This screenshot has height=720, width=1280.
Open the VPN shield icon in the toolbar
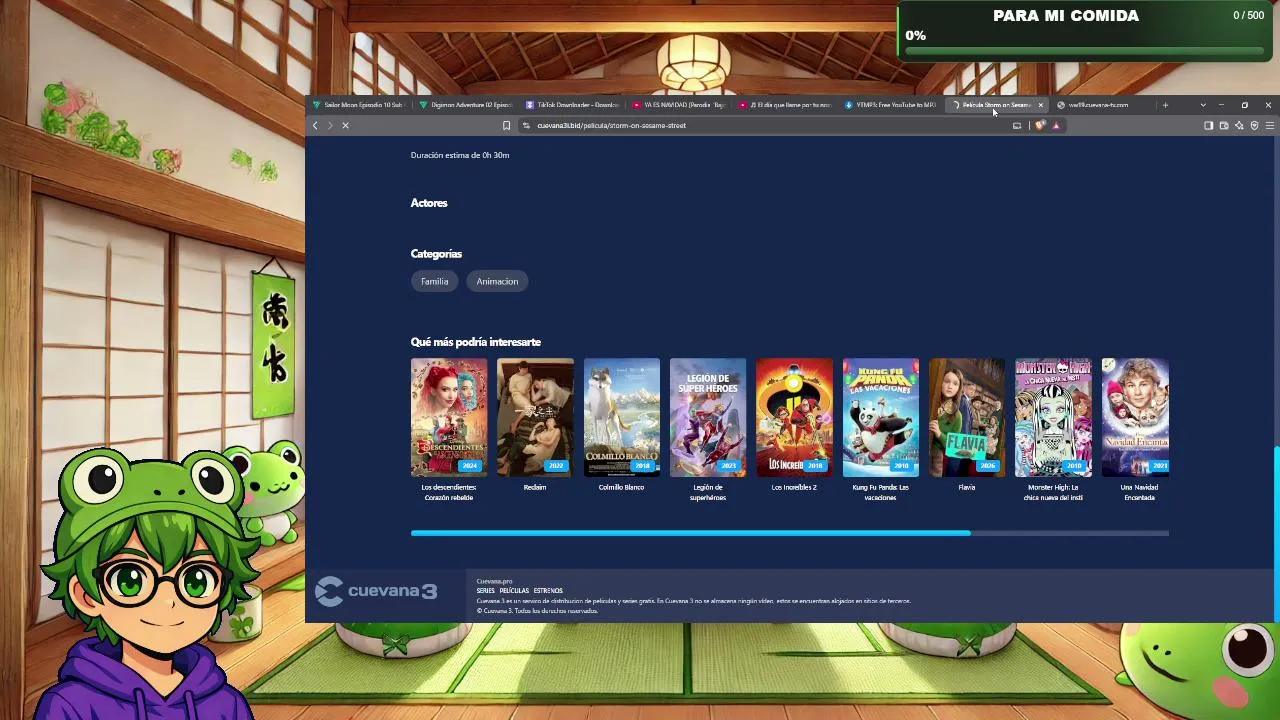[1254, 125]
